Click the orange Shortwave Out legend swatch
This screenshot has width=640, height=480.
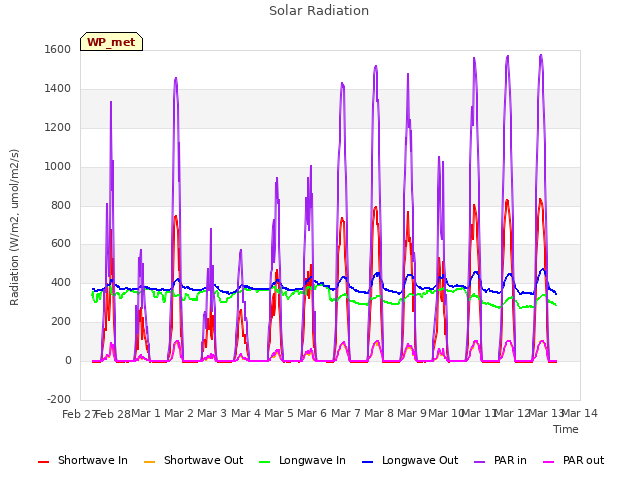pos(150,462)
